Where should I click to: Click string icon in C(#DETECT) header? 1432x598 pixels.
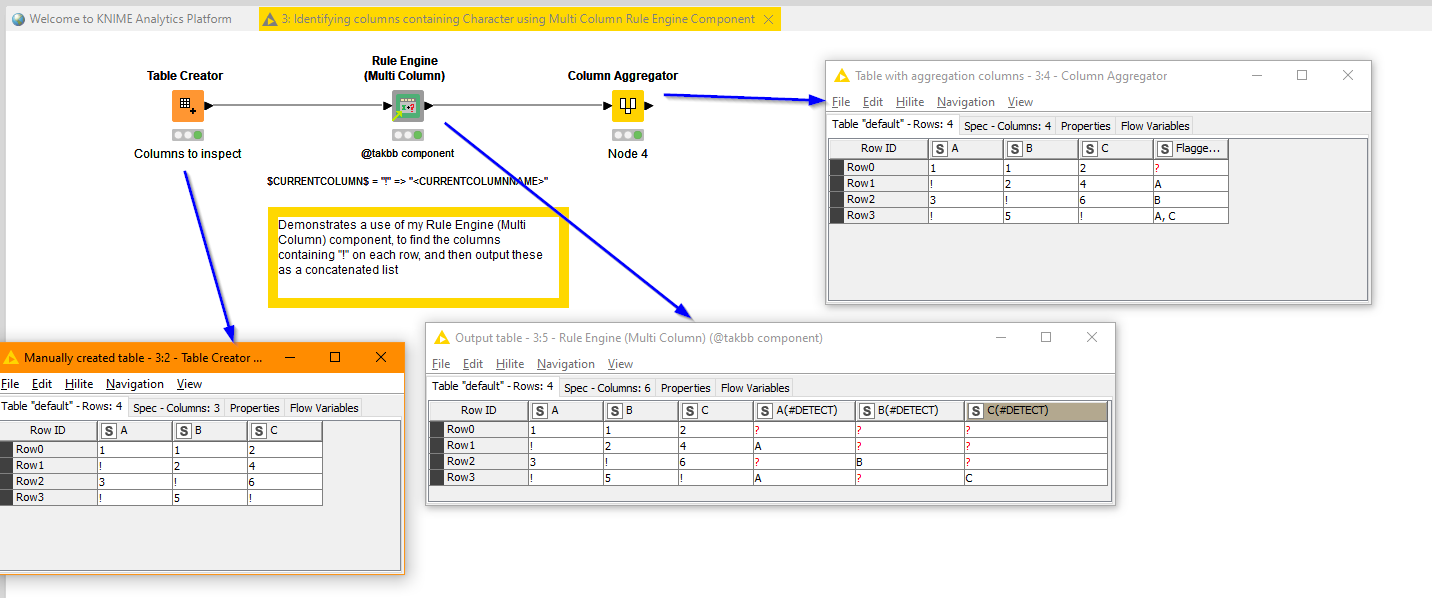click(x=976, y=411)
